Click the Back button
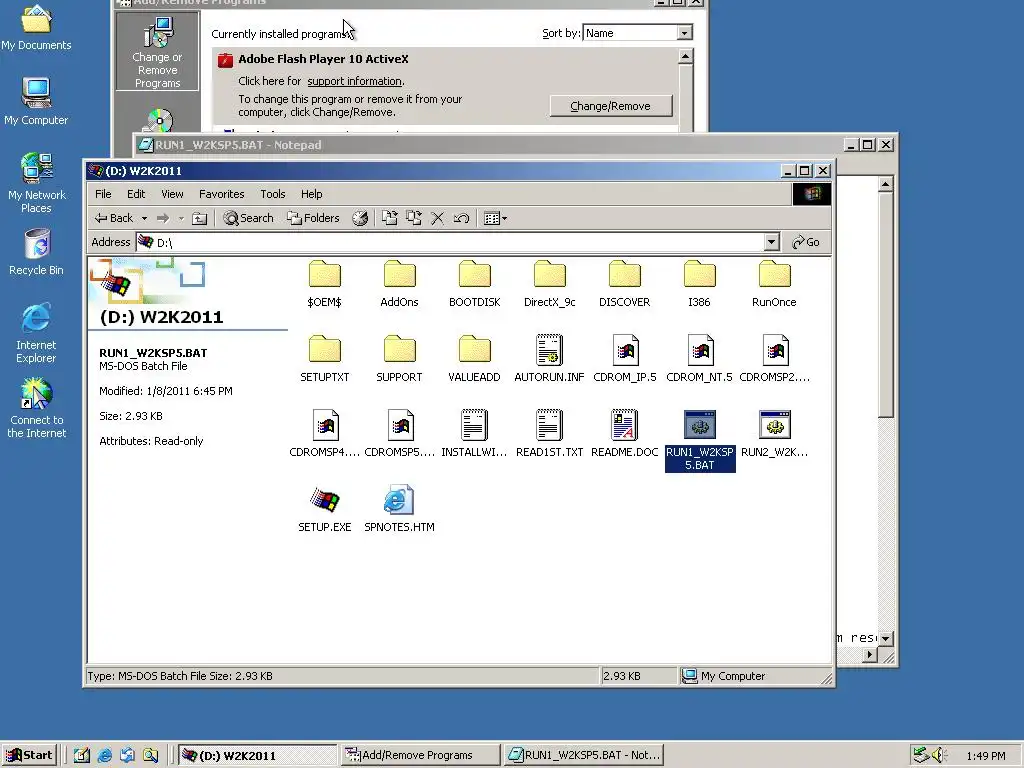The width and height of the screenshot is (1024, 768). click(x=114, y=219)
